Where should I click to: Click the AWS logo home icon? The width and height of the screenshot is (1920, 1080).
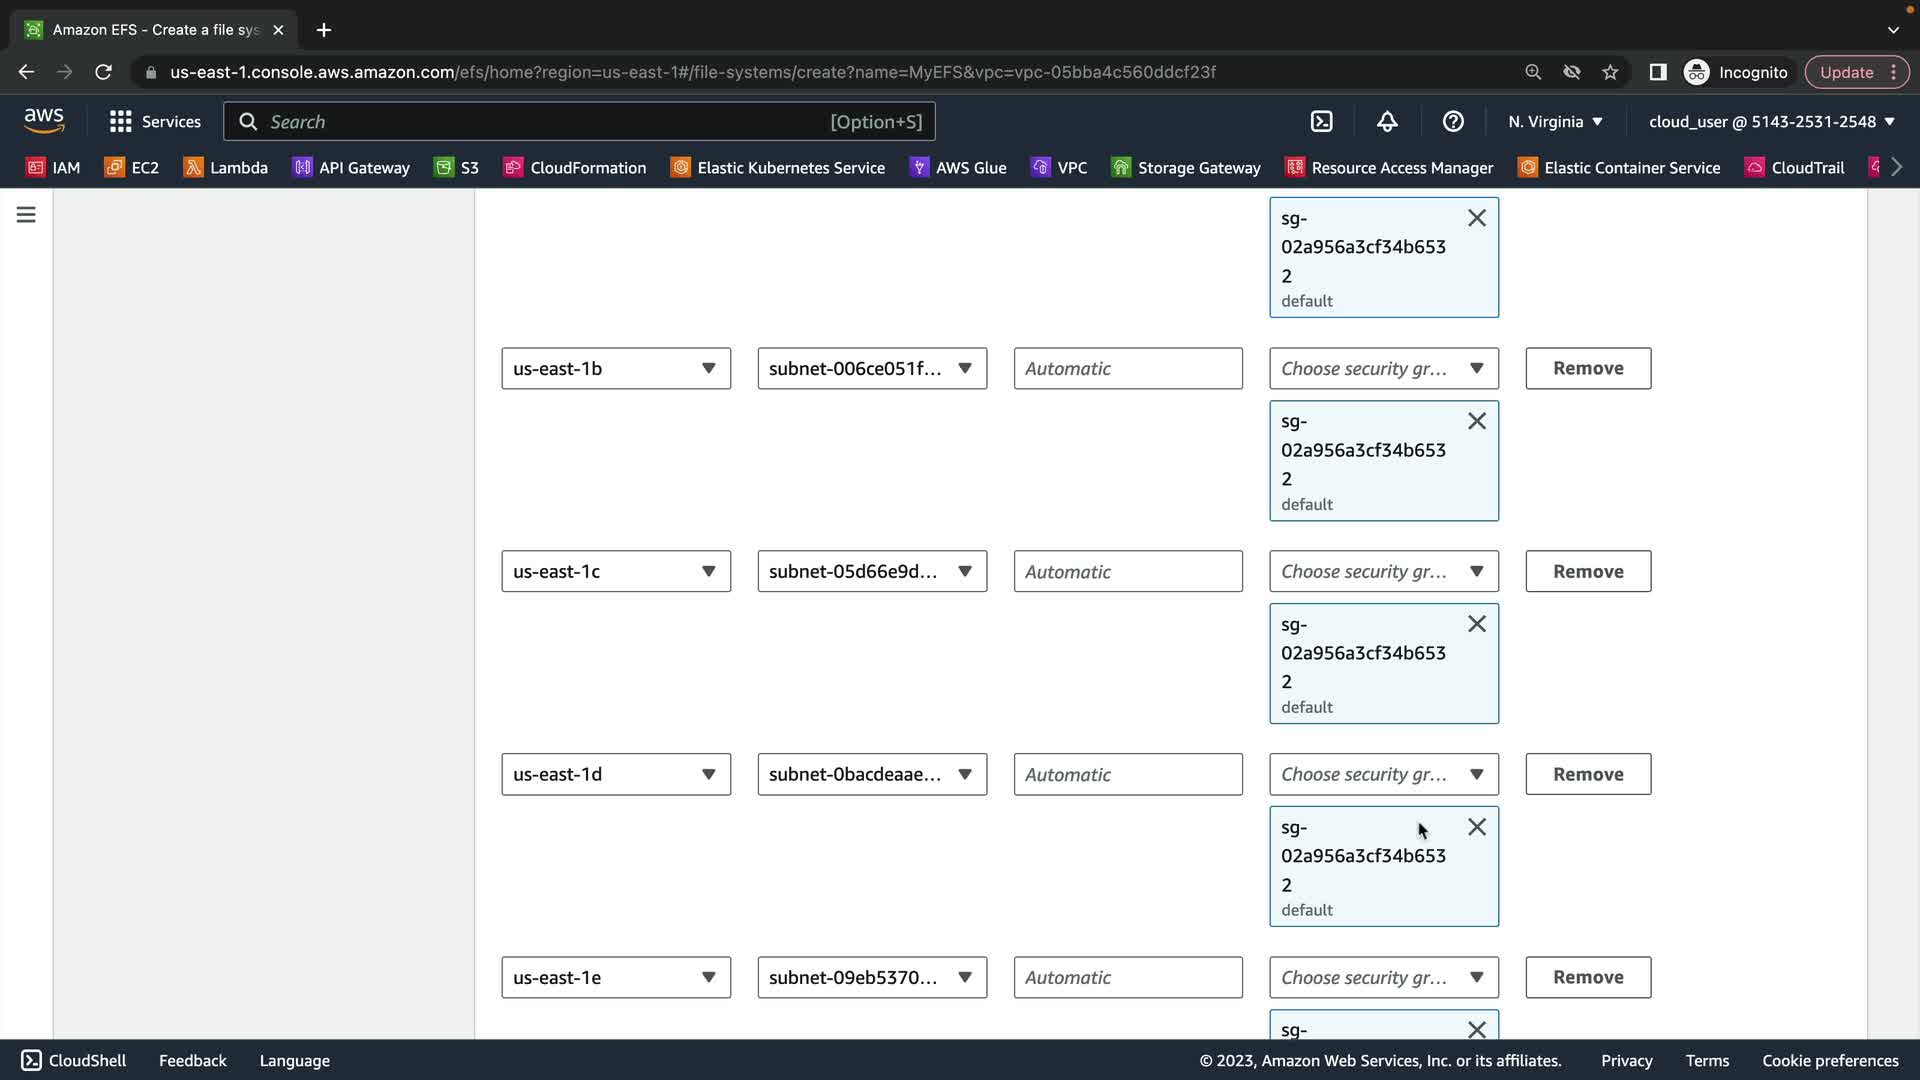(44, 121)
